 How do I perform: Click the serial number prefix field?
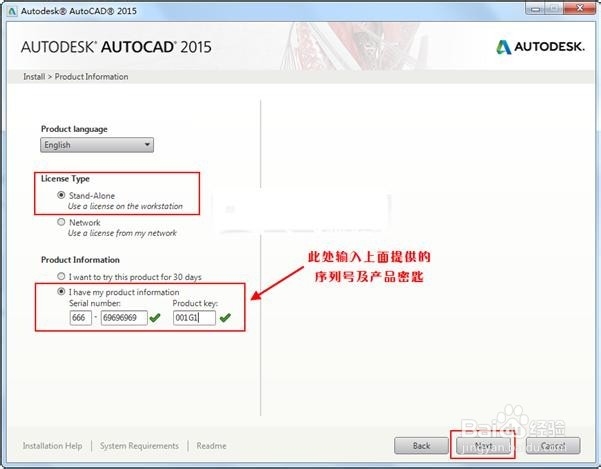point(80,318)
